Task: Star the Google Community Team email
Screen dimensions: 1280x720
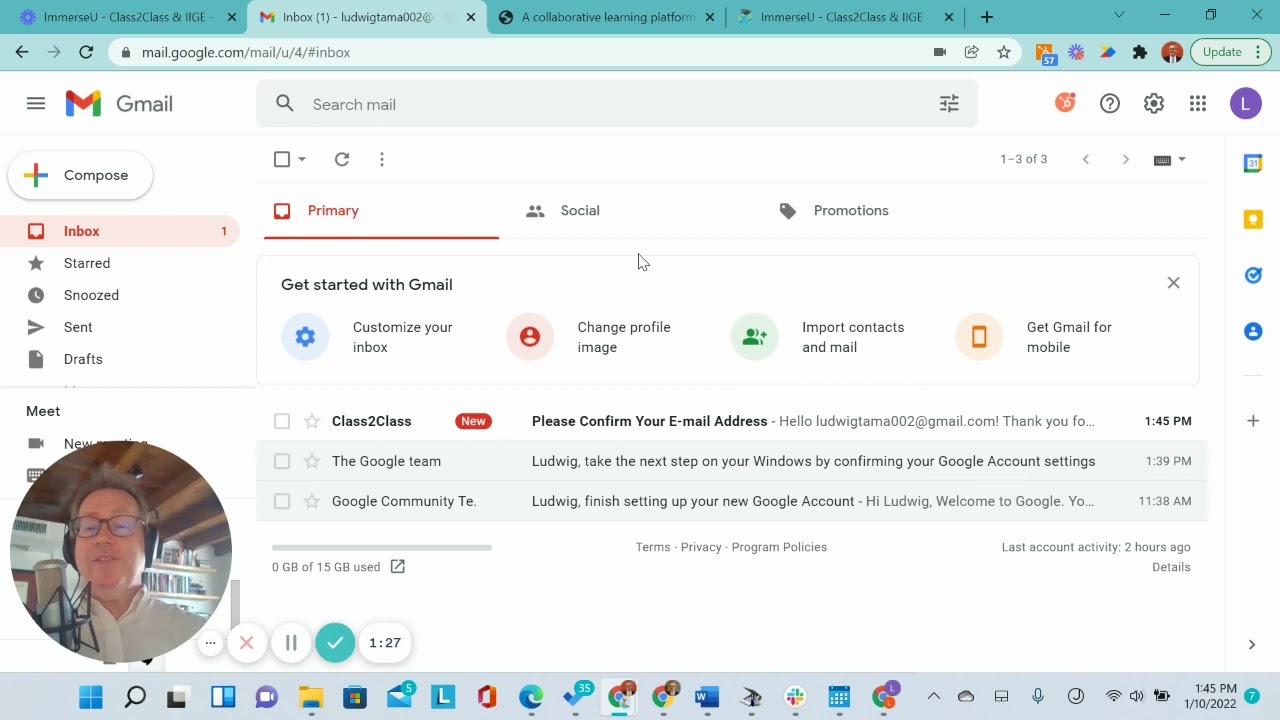Action: tap(312, 501)
